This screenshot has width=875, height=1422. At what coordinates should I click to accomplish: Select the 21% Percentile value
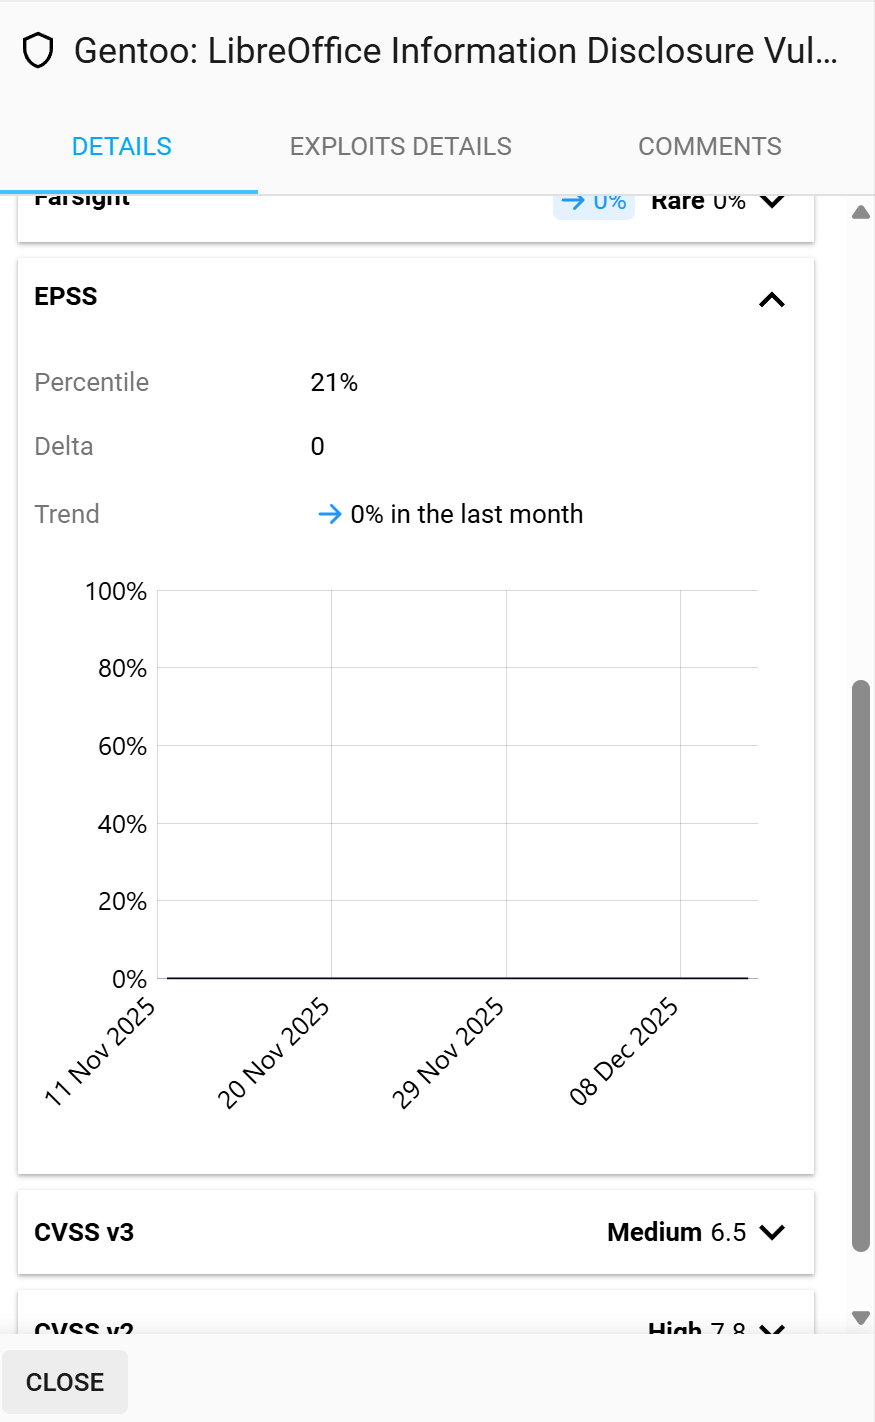tap(334, 383)
